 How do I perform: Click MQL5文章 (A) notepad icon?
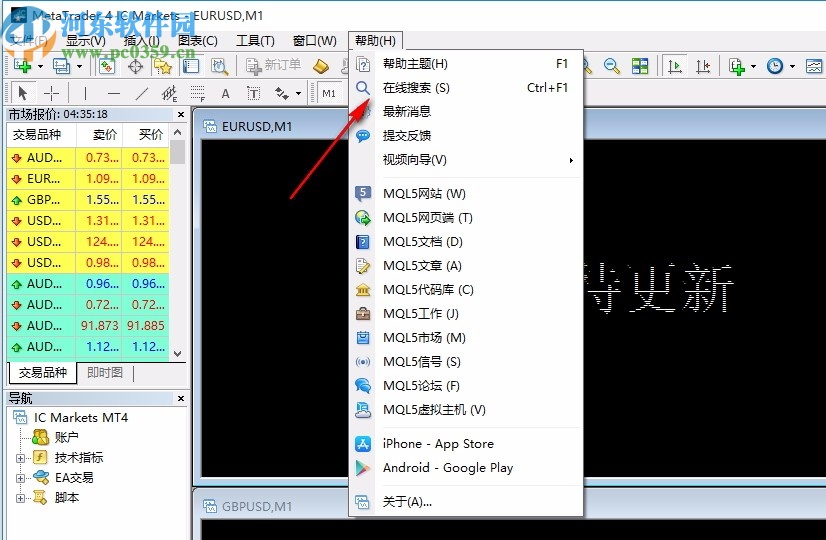(363, 266)
